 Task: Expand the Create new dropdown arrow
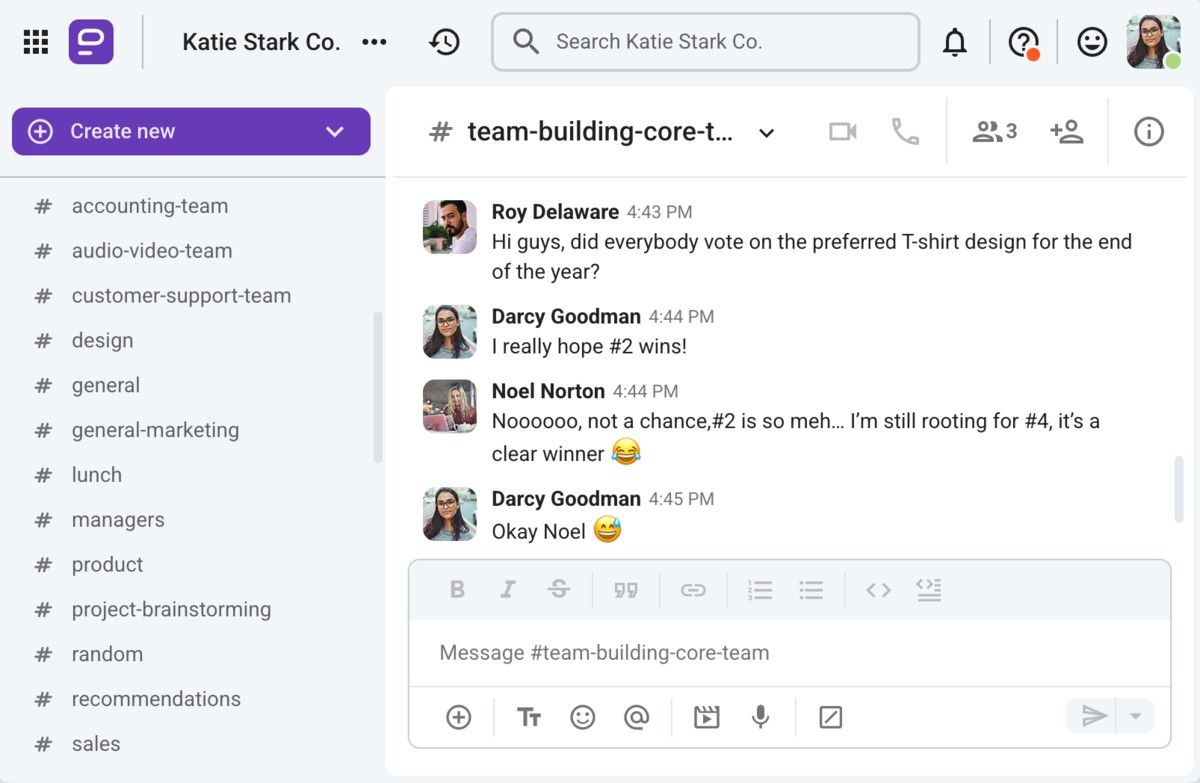point(335,132)
